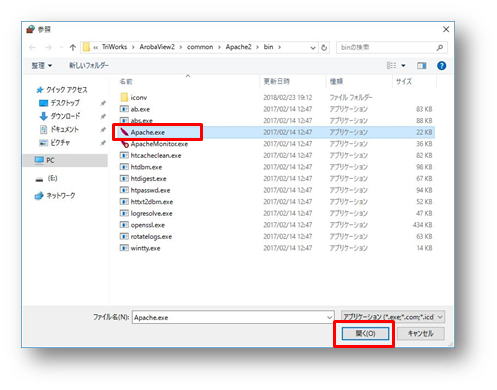Select openssl.exe file

[148, 225]
